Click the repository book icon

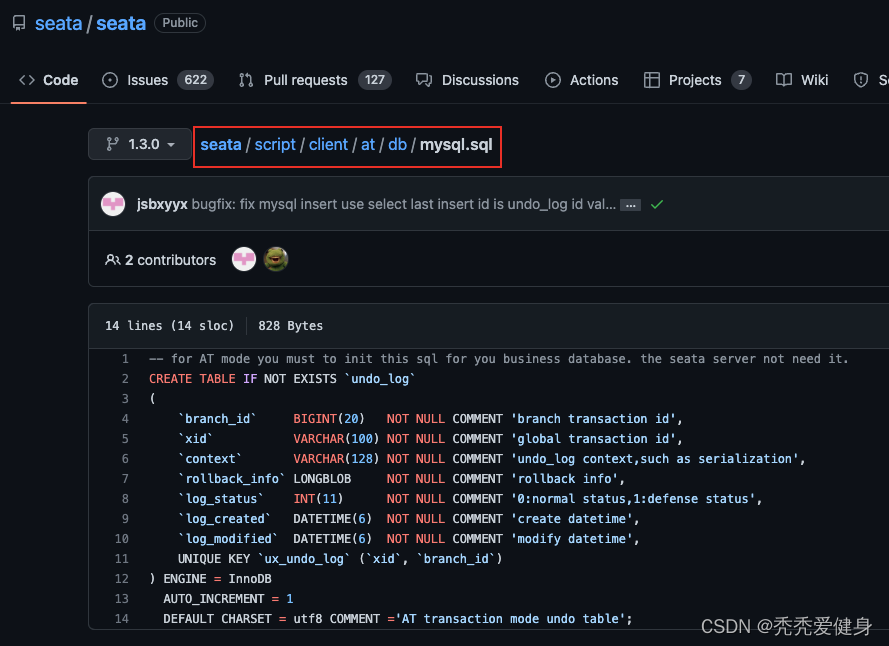tap(19, 23)
